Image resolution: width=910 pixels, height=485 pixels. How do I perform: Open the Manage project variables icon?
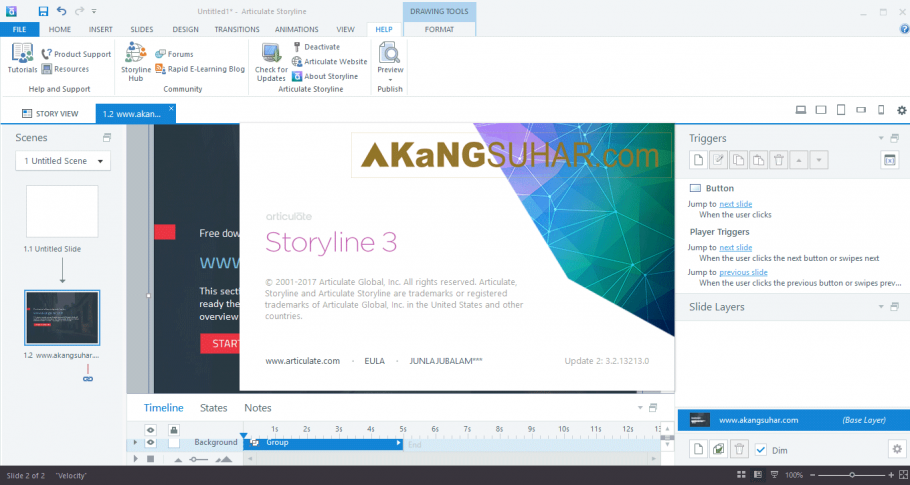point(890,160)
